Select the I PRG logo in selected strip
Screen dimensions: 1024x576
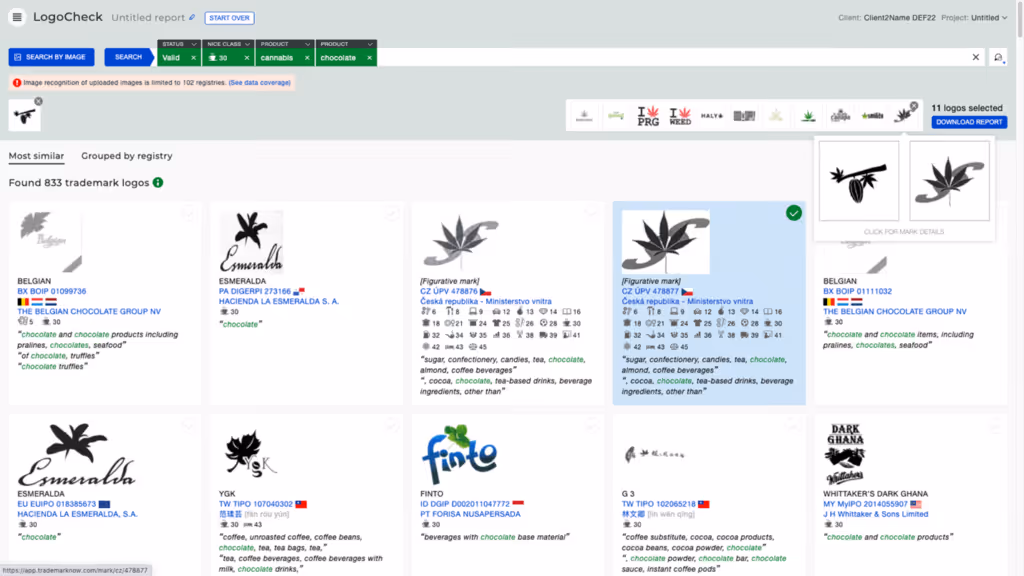[648, 116]
